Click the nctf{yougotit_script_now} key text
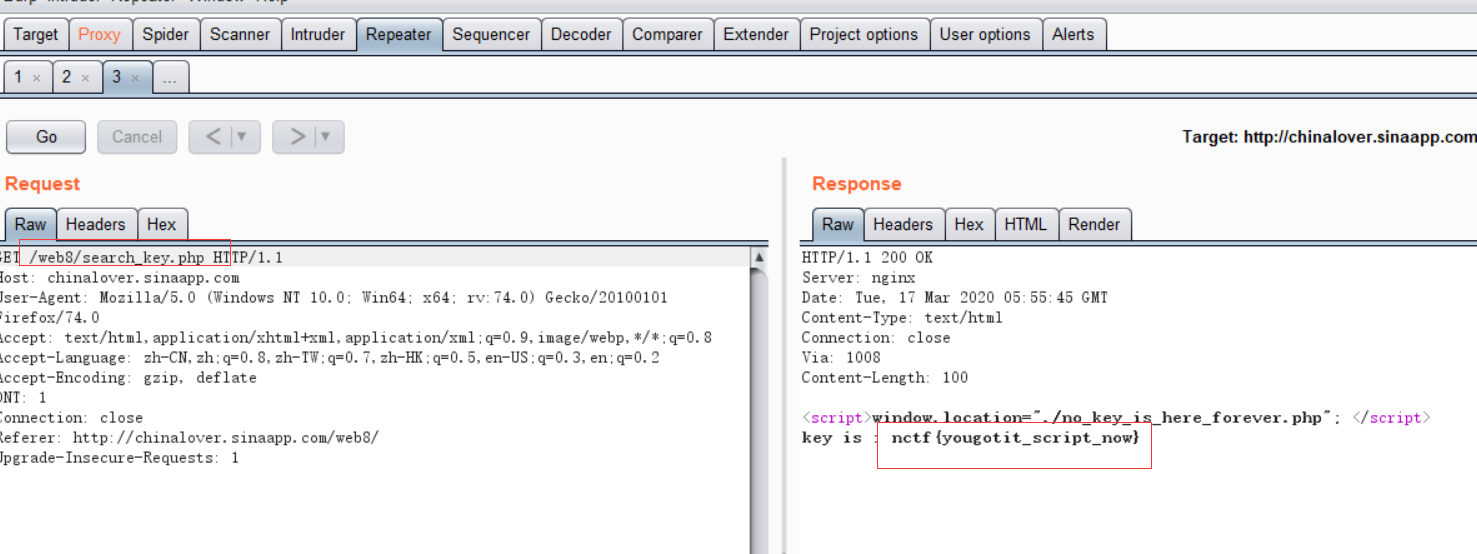Screen dimensions: 1477x554 pos(1015,438)
